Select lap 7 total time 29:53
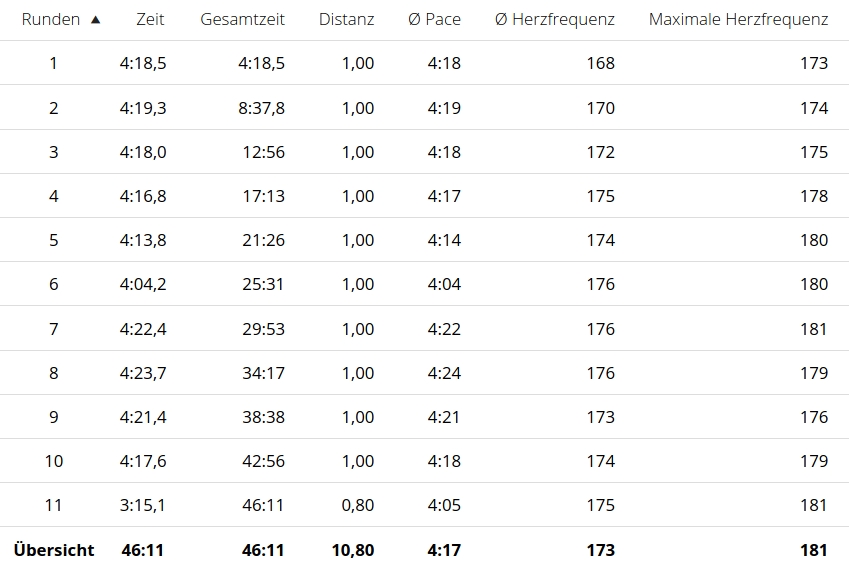This screenshot has height=577, width=849. click(263, 328)
